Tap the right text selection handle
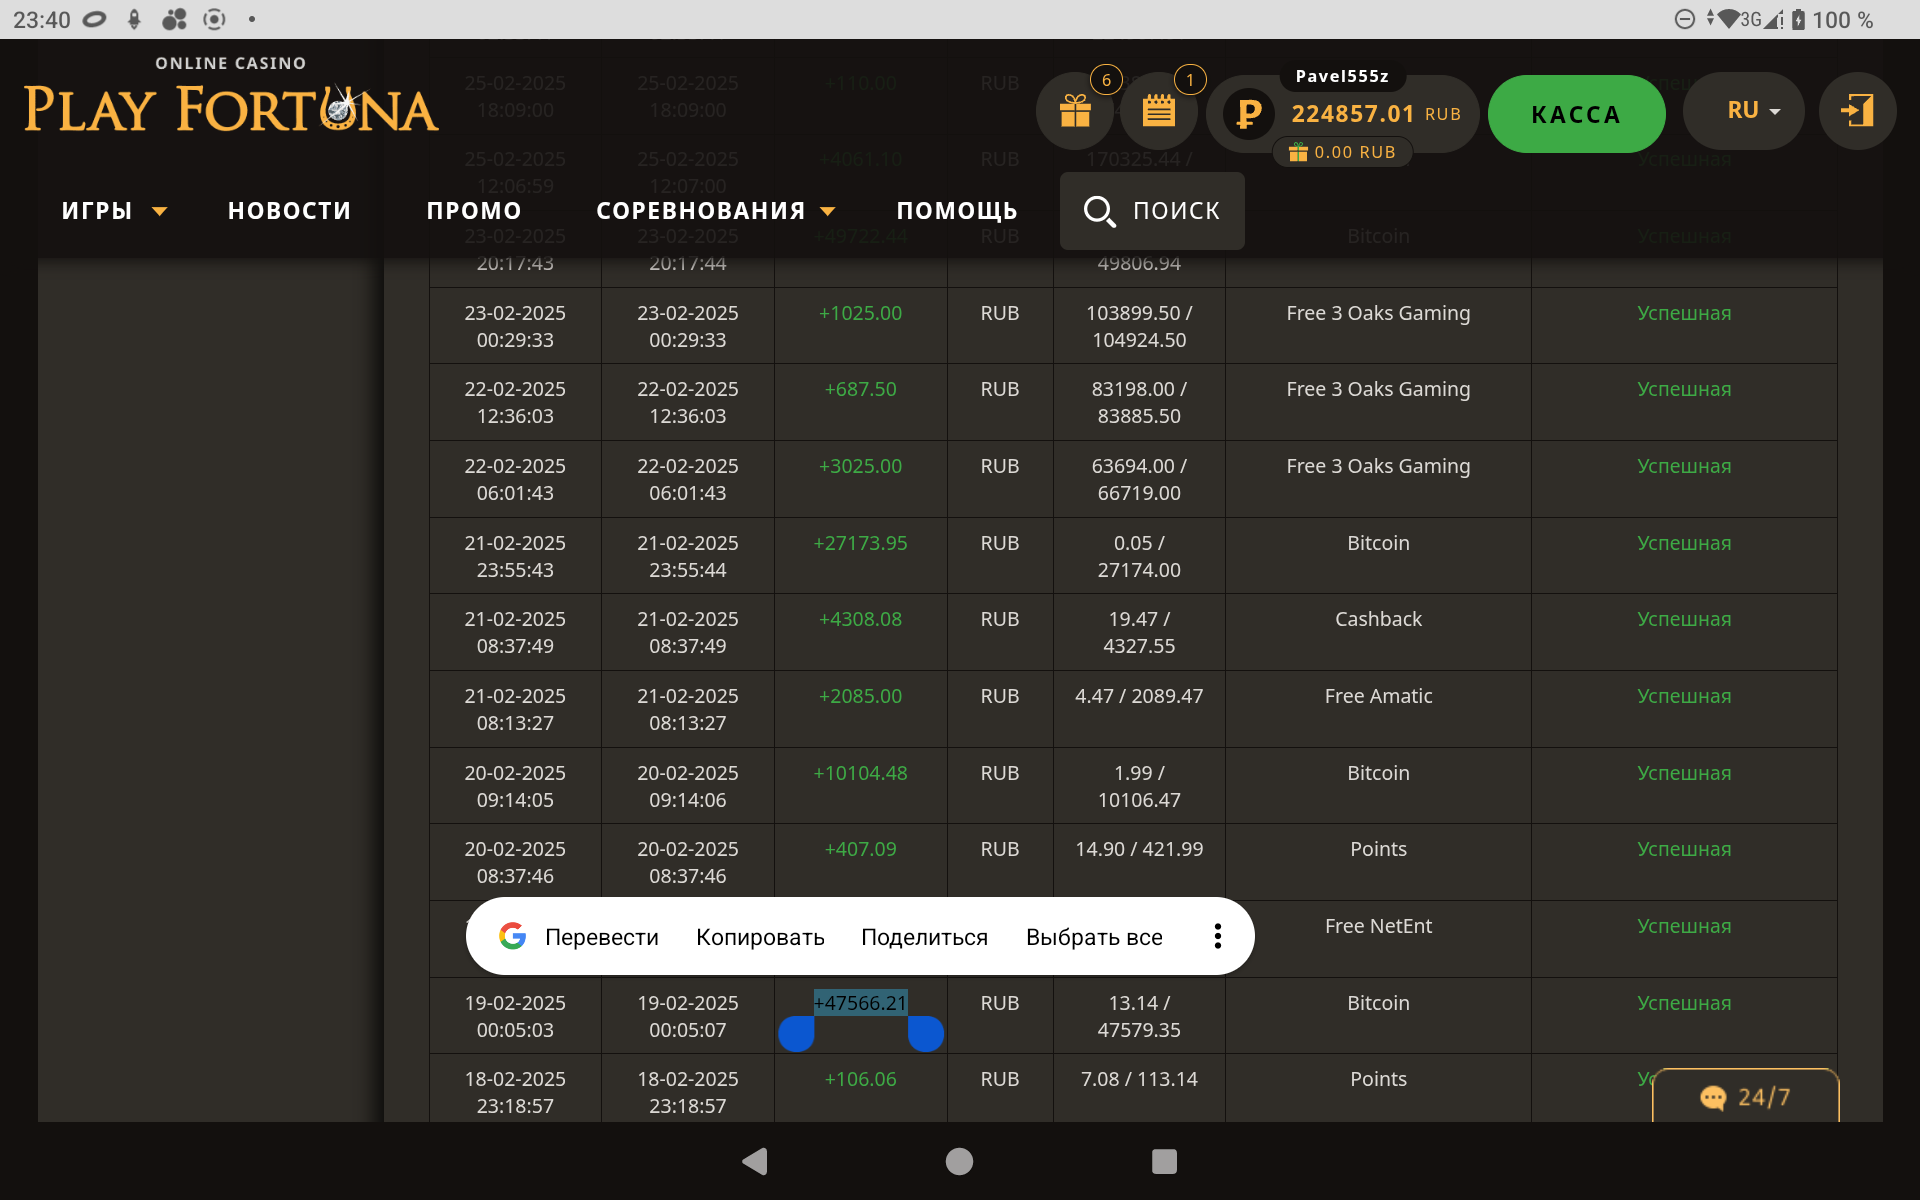This screenshot has height=1200, width=1920. point(926,1034)
